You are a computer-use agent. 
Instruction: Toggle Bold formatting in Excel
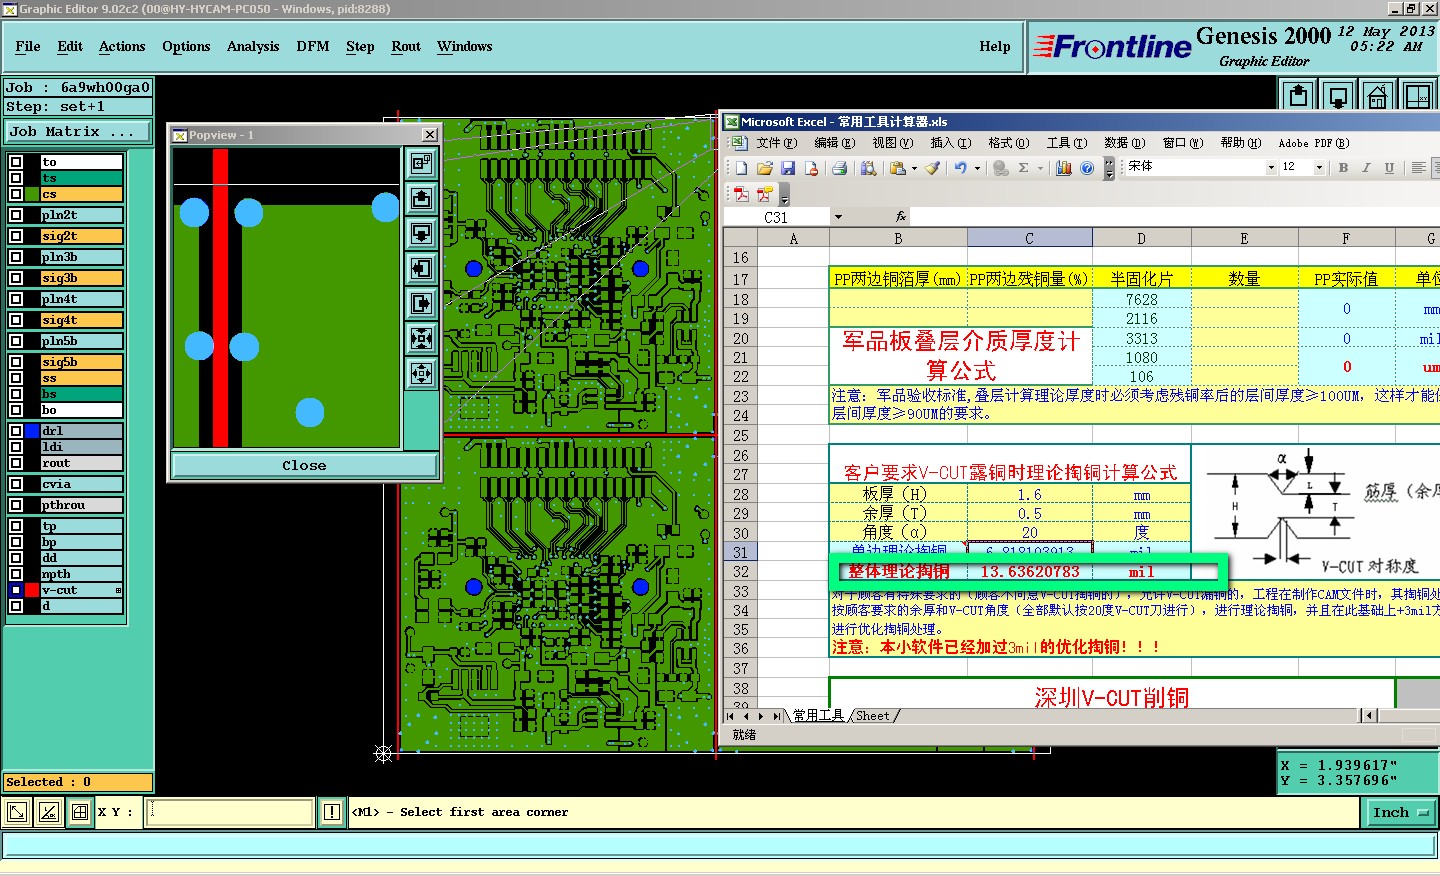1343,168
